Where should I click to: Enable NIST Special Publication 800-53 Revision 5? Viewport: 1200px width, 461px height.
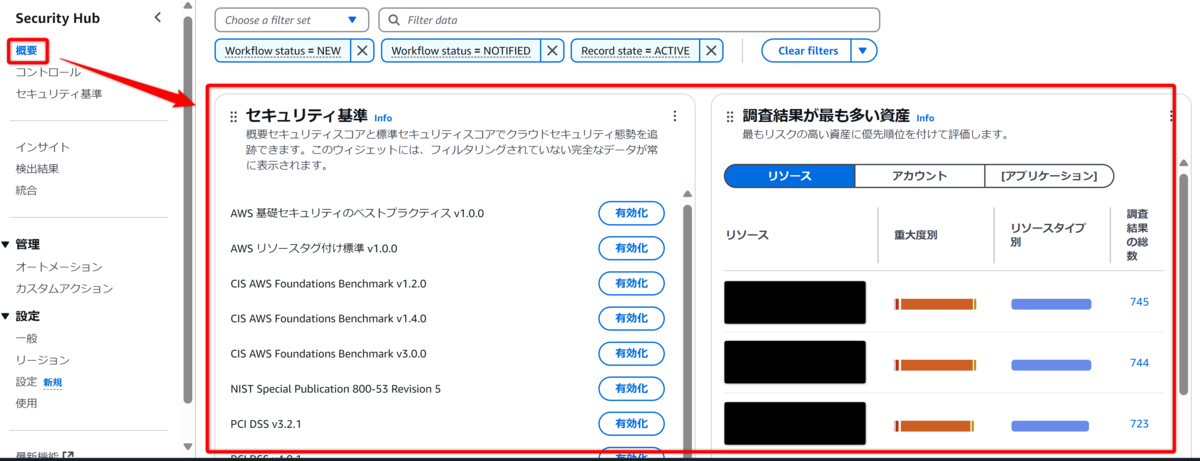click(631, 389)
